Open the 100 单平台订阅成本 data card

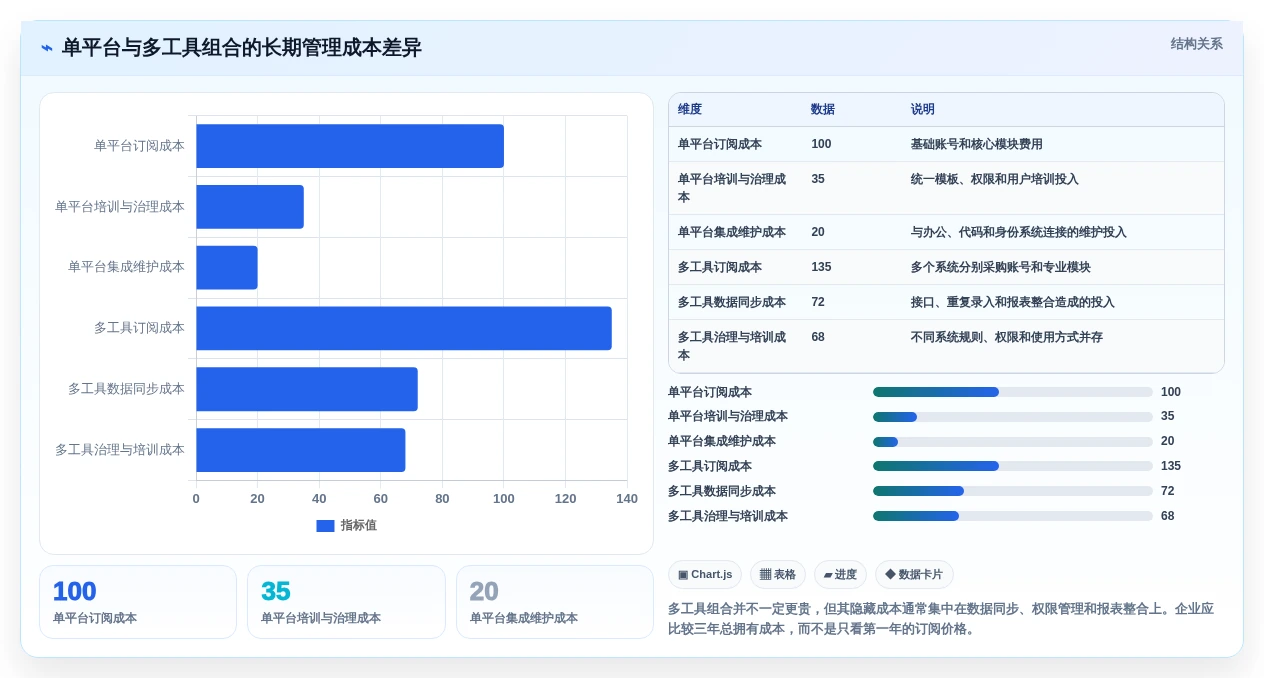[x=138, y=602]
